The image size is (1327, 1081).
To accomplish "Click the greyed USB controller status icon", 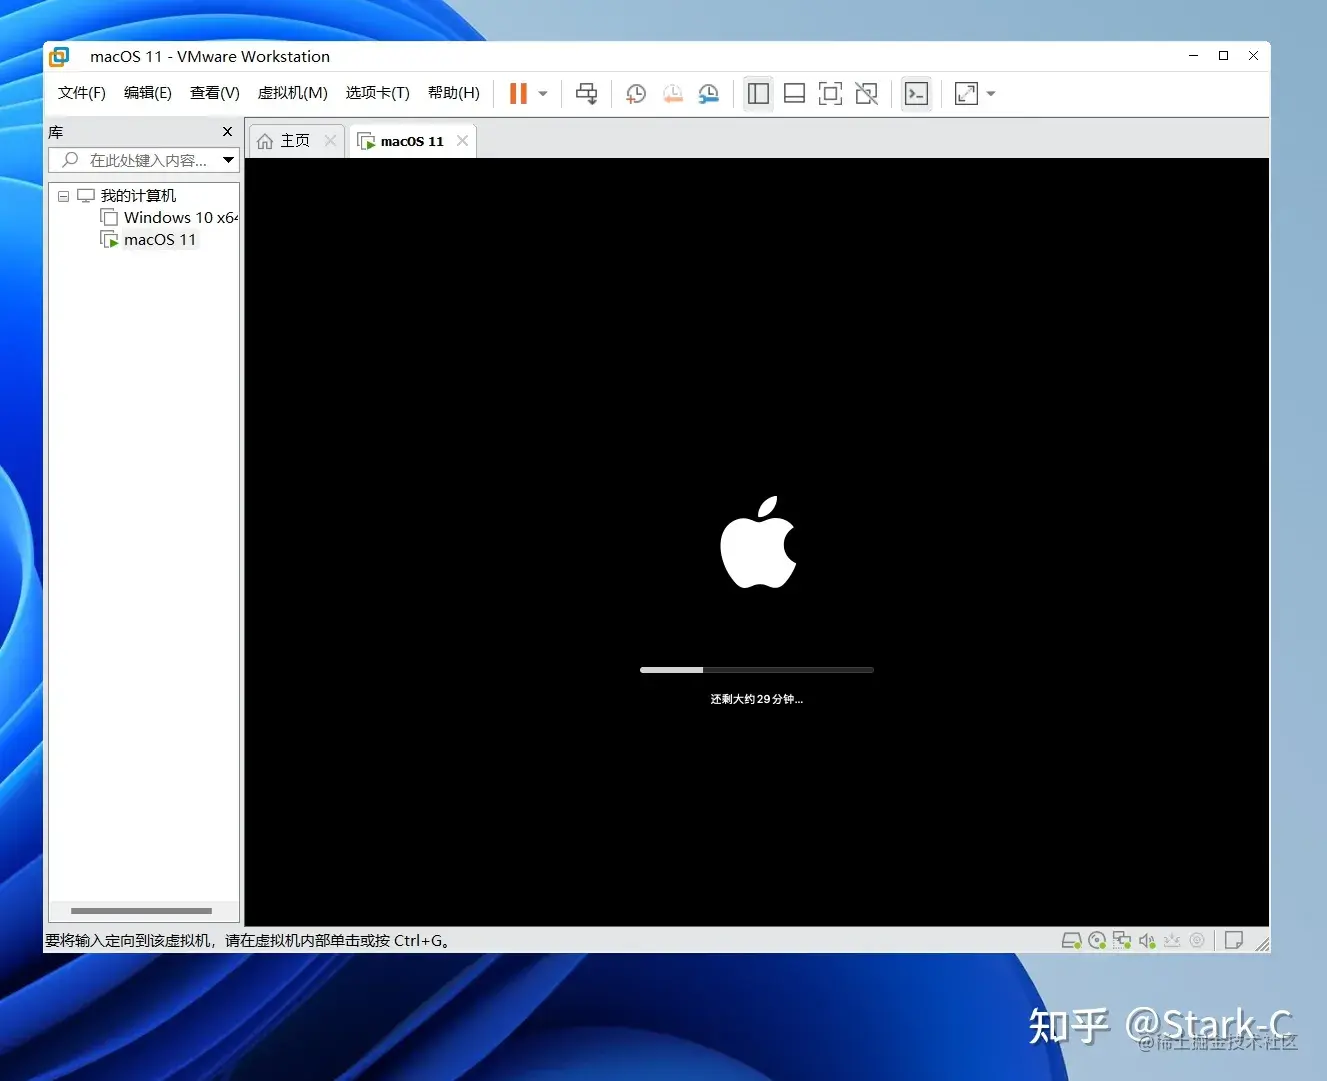I will click(1172, 940).
